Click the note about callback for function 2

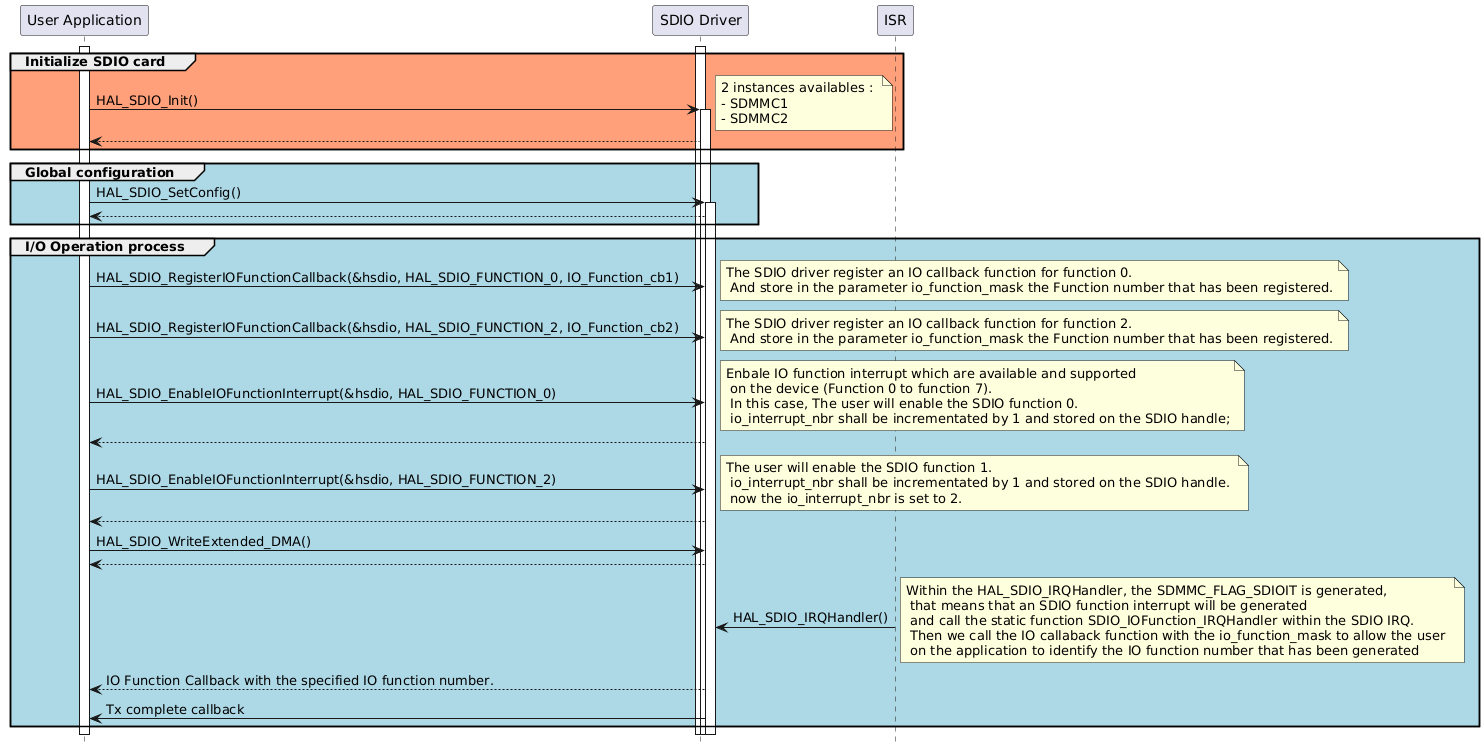(1034, 331)
